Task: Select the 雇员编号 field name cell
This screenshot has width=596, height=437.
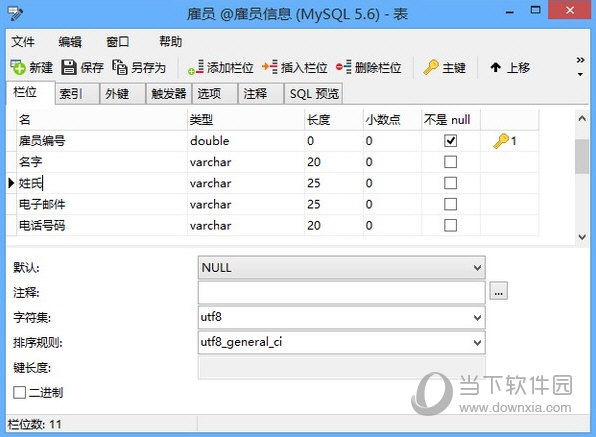Action: click(102, 141)
